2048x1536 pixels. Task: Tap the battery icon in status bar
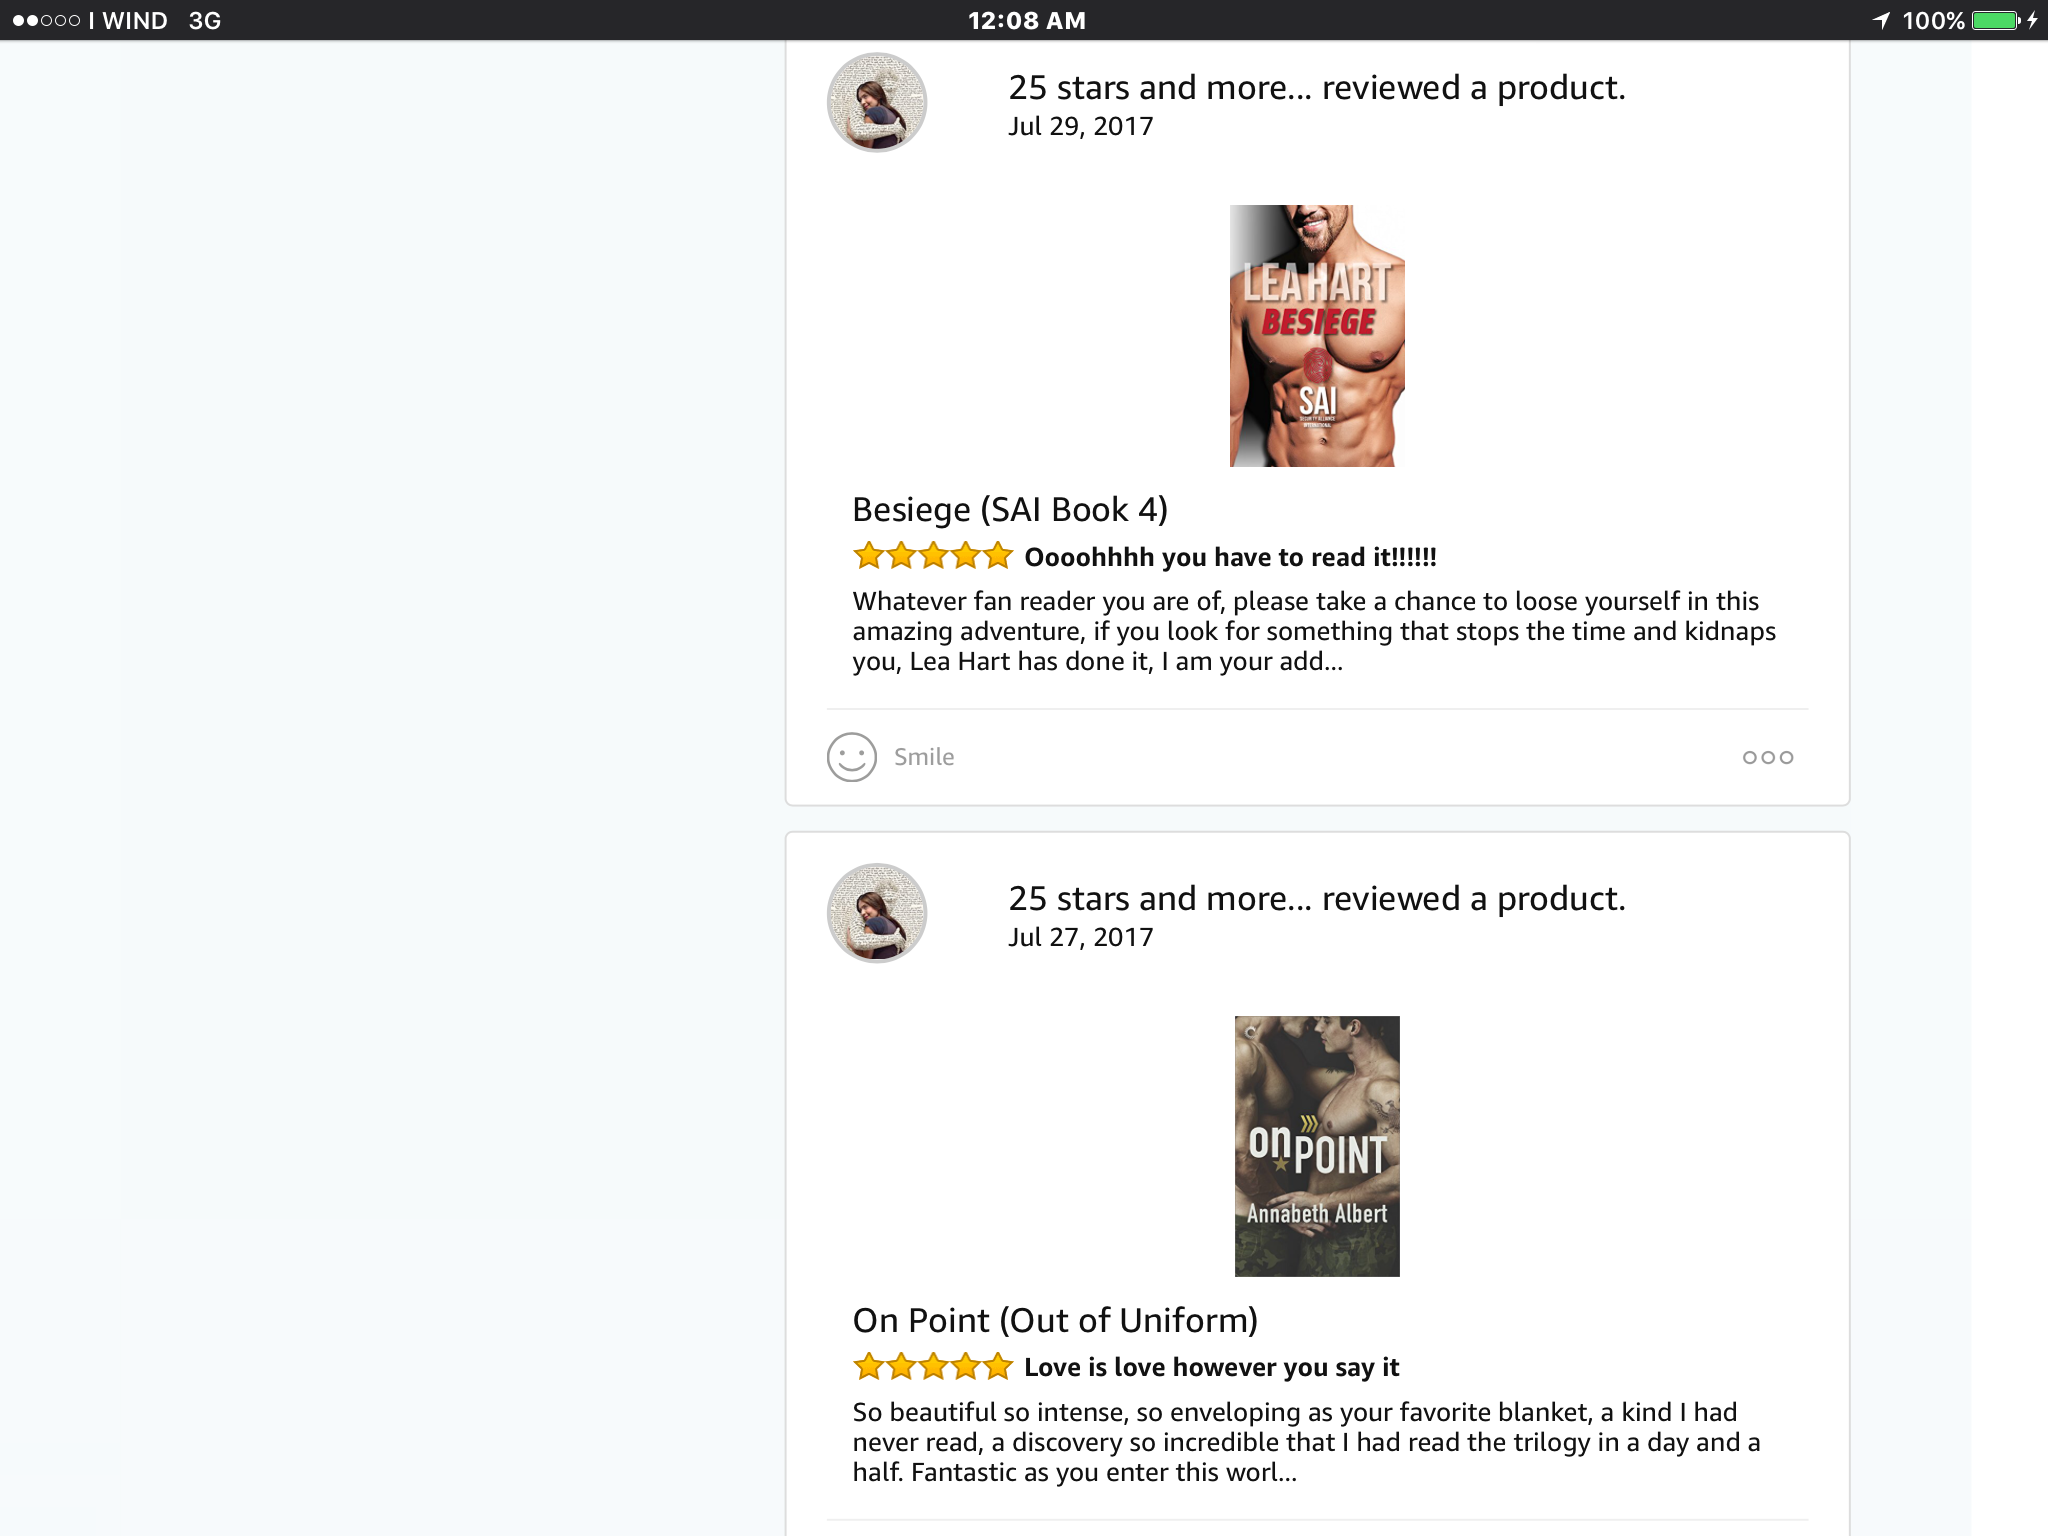(x=1996, y=21)
